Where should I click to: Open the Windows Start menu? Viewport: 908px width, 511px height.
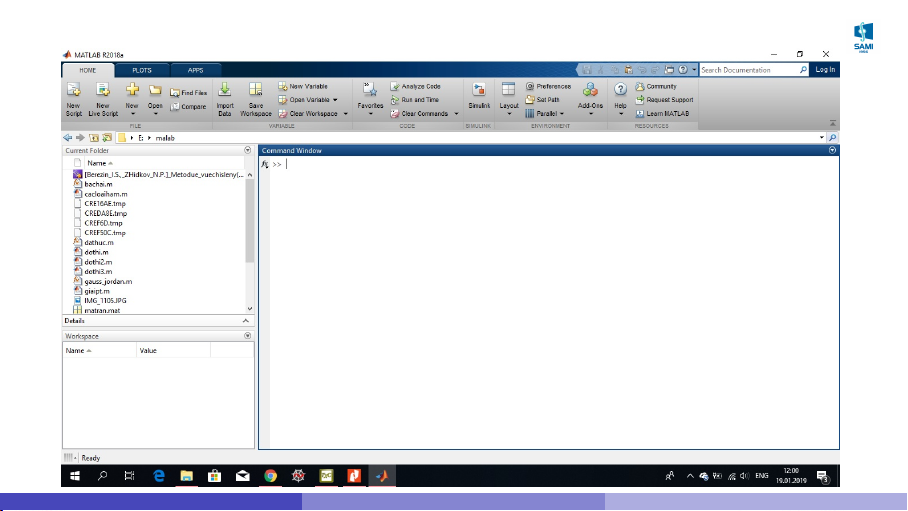point(75,476)
